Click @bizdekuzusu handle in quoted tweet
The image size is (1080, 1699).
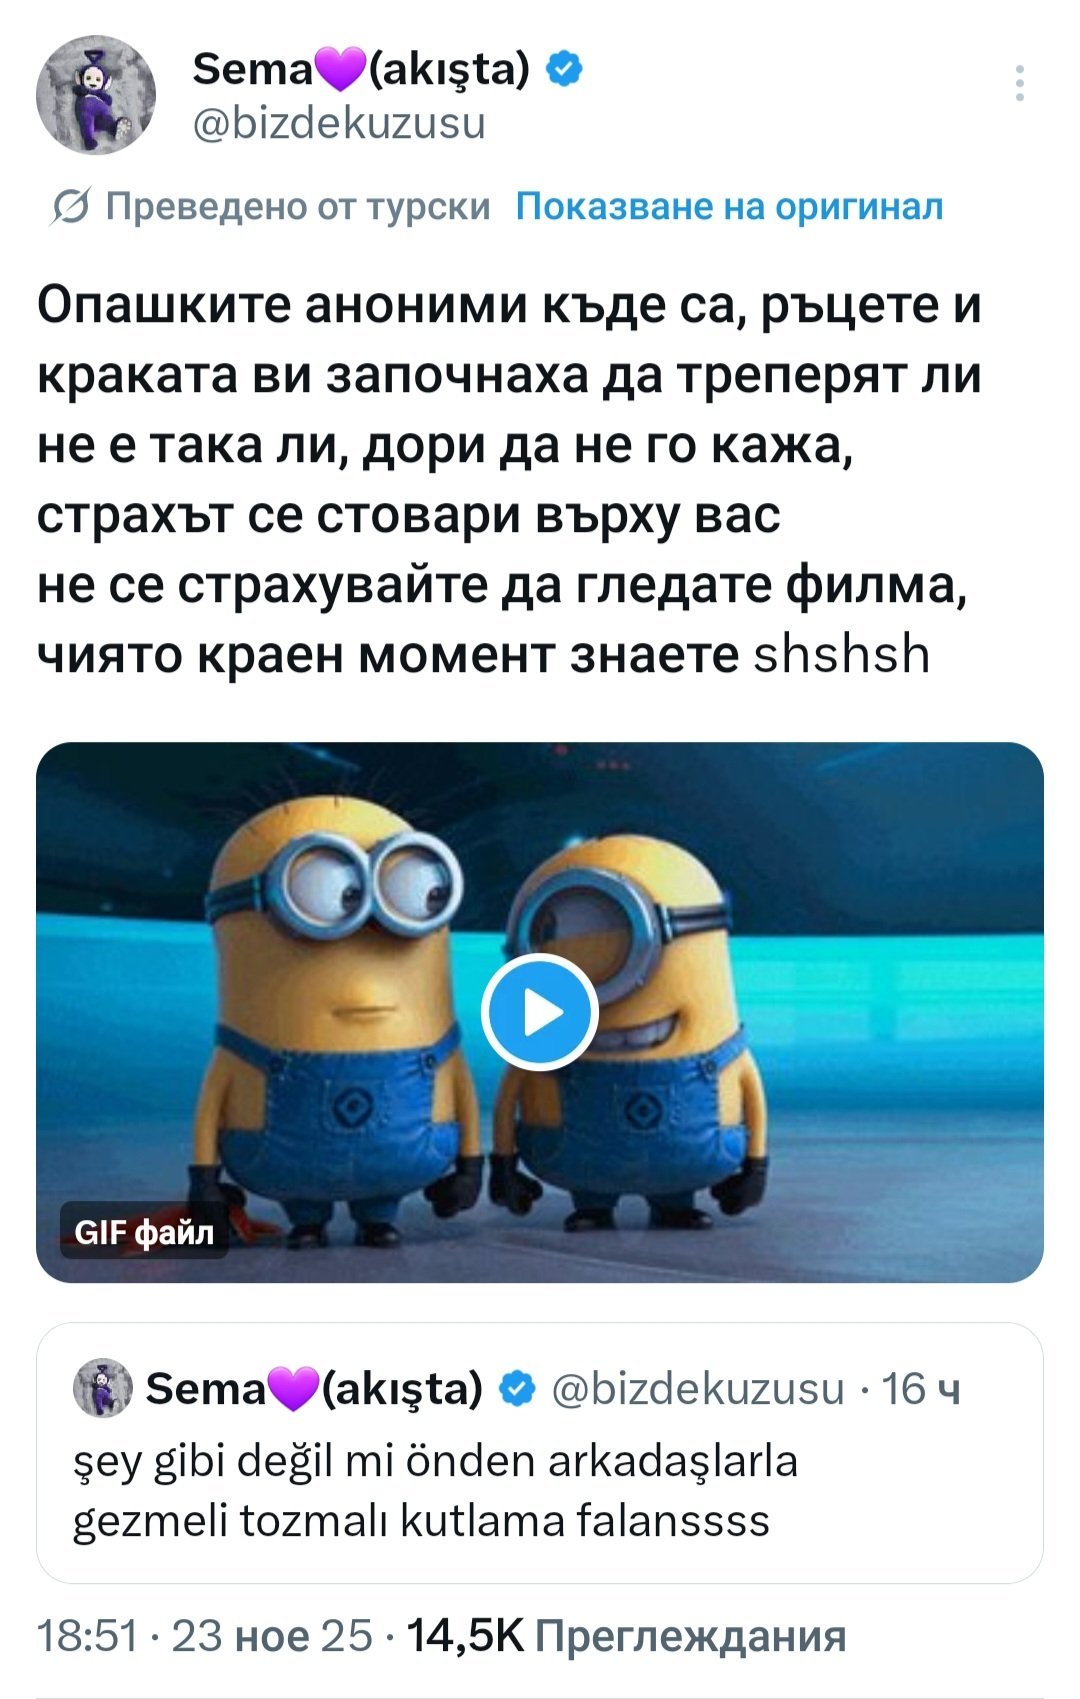coord(697,1388)
